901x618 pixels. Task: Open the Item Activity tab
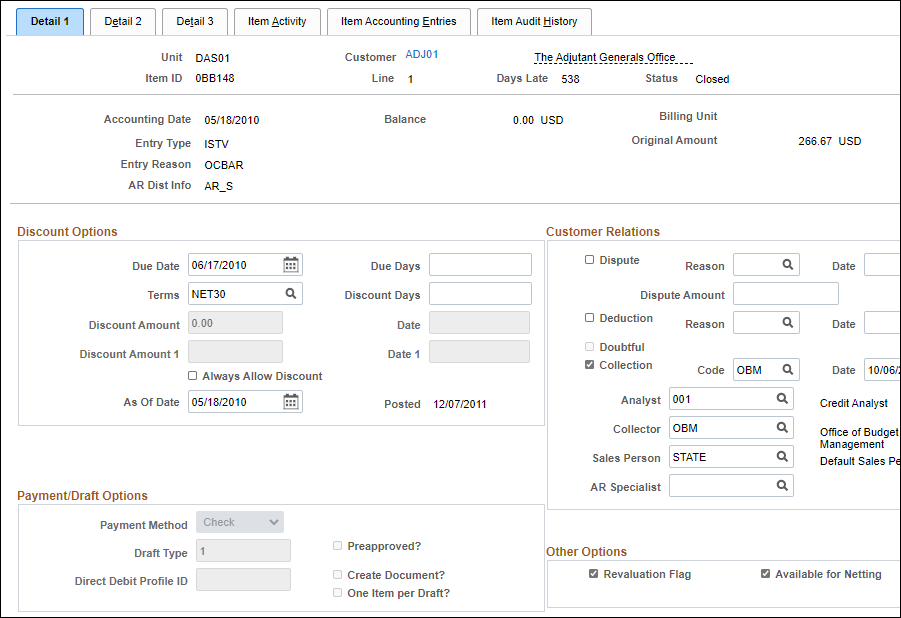277,21
